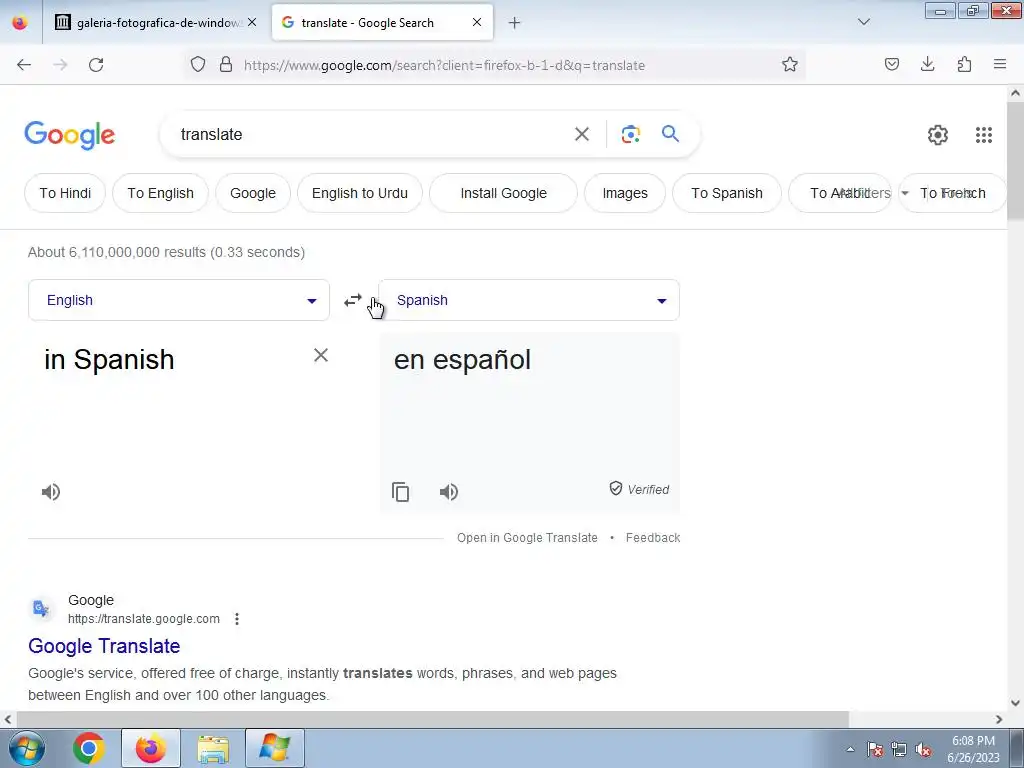Apply the To Hindi filter chip
Viewport: 1024px width, 768px height.
tap(65, 193)
